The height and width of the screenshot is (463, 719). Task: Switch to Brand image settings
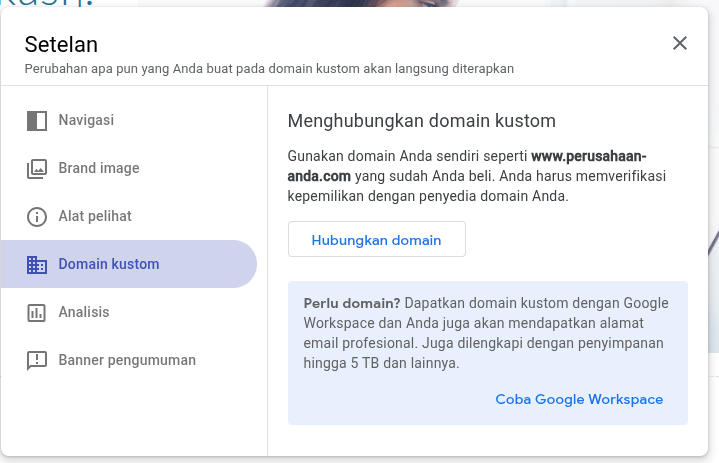tap(128, 168)
